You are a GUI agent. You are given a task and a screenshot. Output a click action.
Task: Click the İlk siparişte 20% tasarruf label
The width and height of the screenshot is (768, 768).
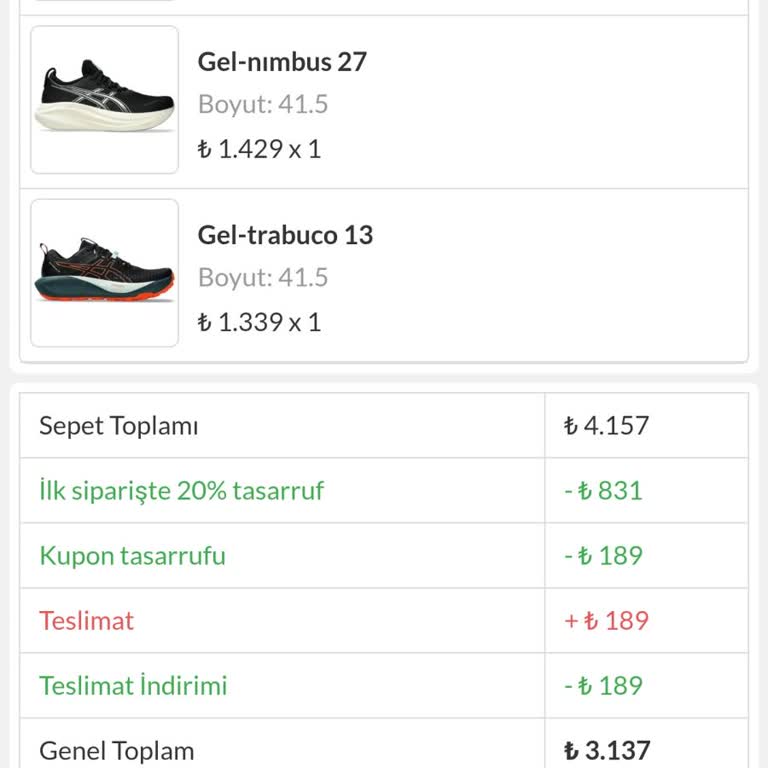pyautogui.click(x=181, y=491)
